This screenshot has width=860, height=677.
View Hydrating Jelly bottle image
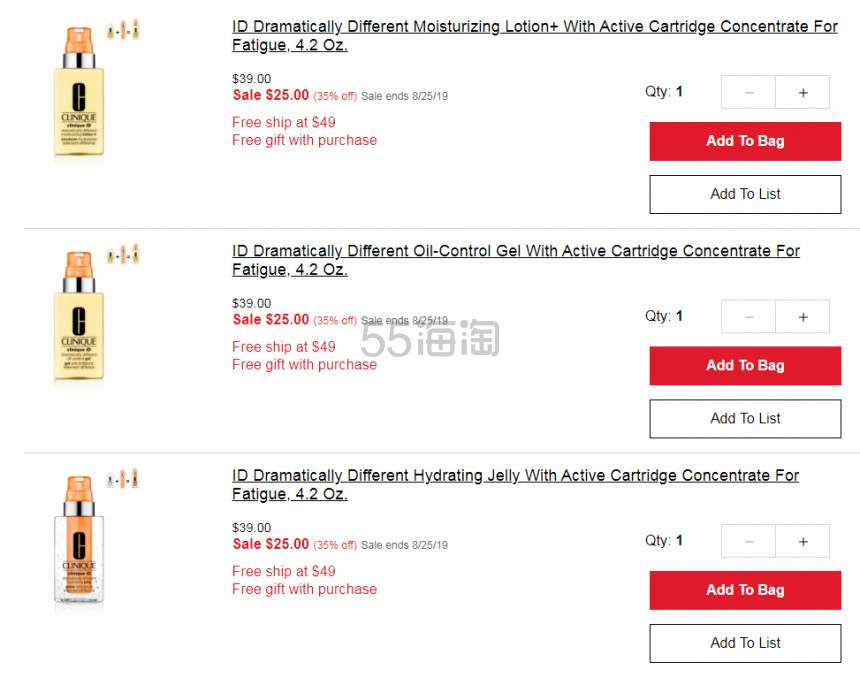[78, 540]
